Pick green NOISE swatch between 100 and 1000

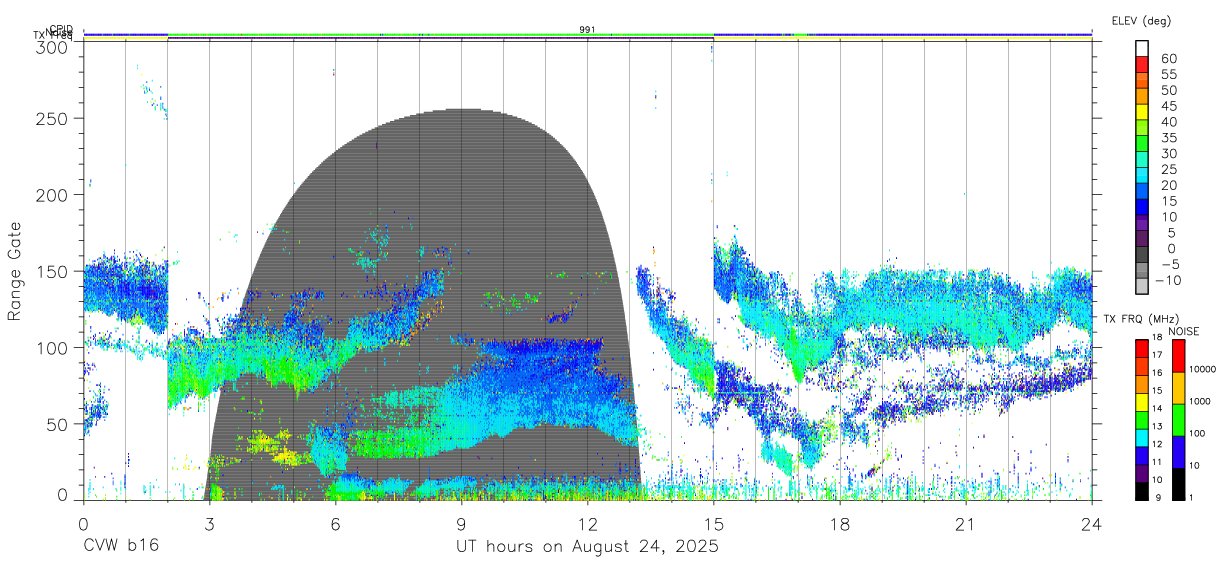point(1177,419)
